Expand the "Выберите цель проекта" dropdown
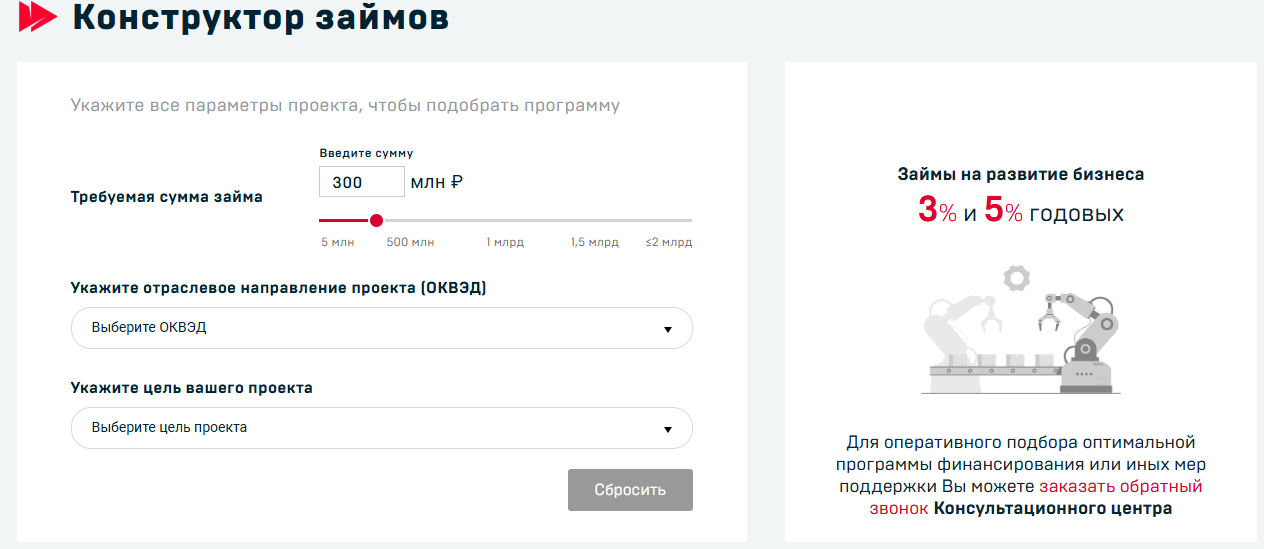This screenshot has height=549, width=1264. pyautogui.click(x=381, y=428)
